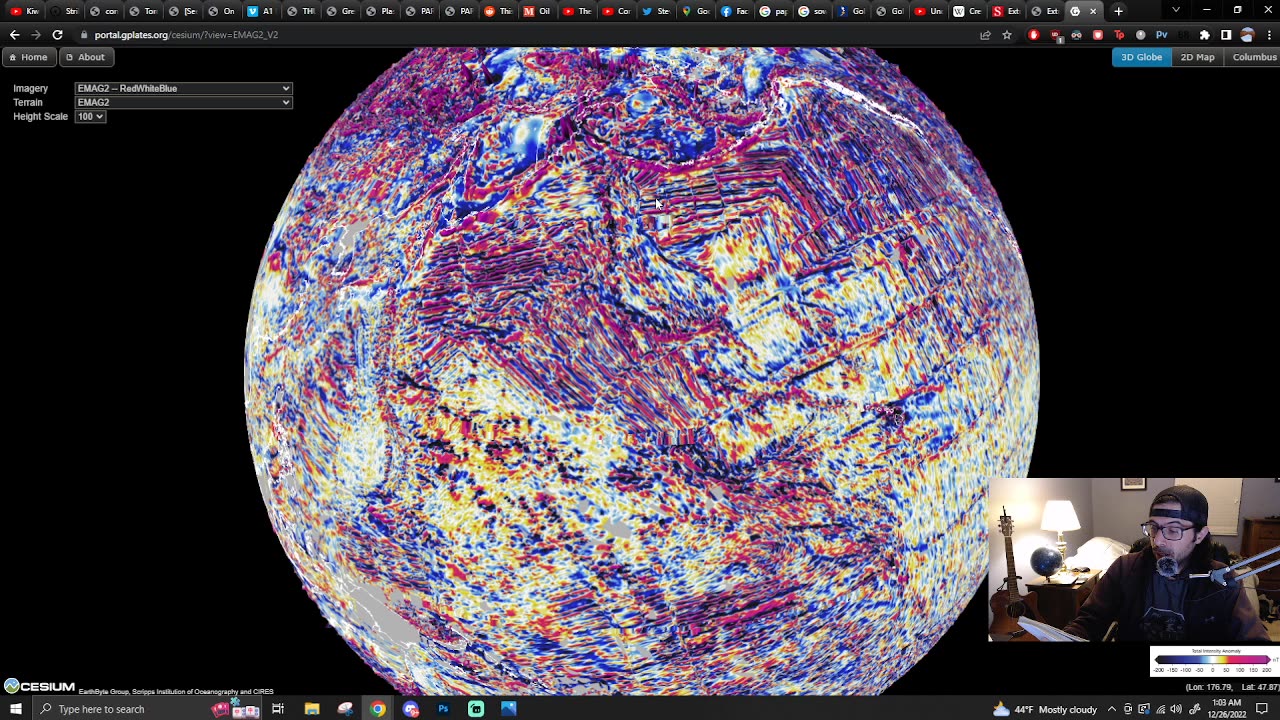Click the Pv extension icon
The height and width of the screenshot is (720, 1280).
(1161, 35)
